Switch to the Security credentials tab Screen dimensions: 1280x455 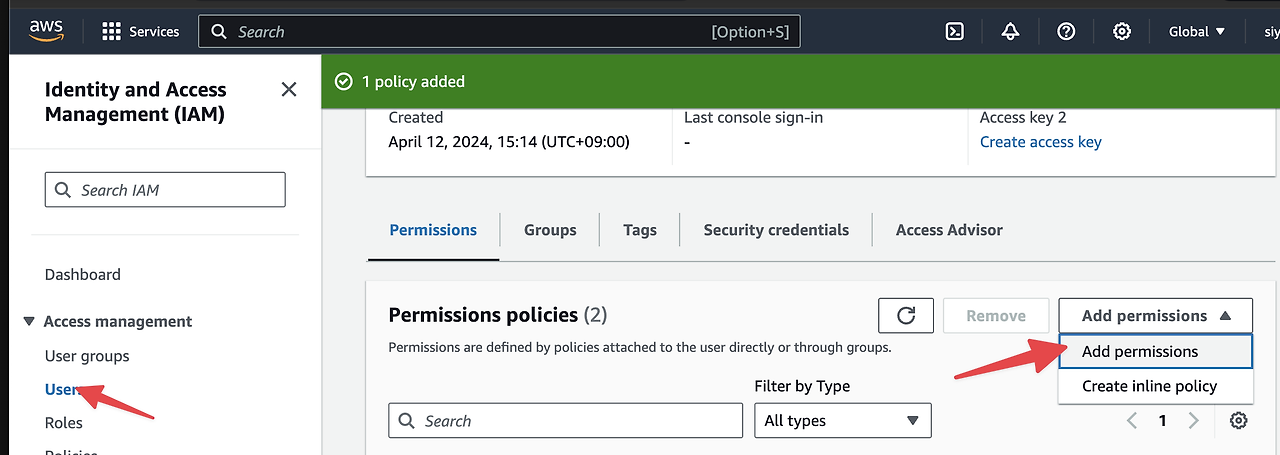[x=776, y=230]
